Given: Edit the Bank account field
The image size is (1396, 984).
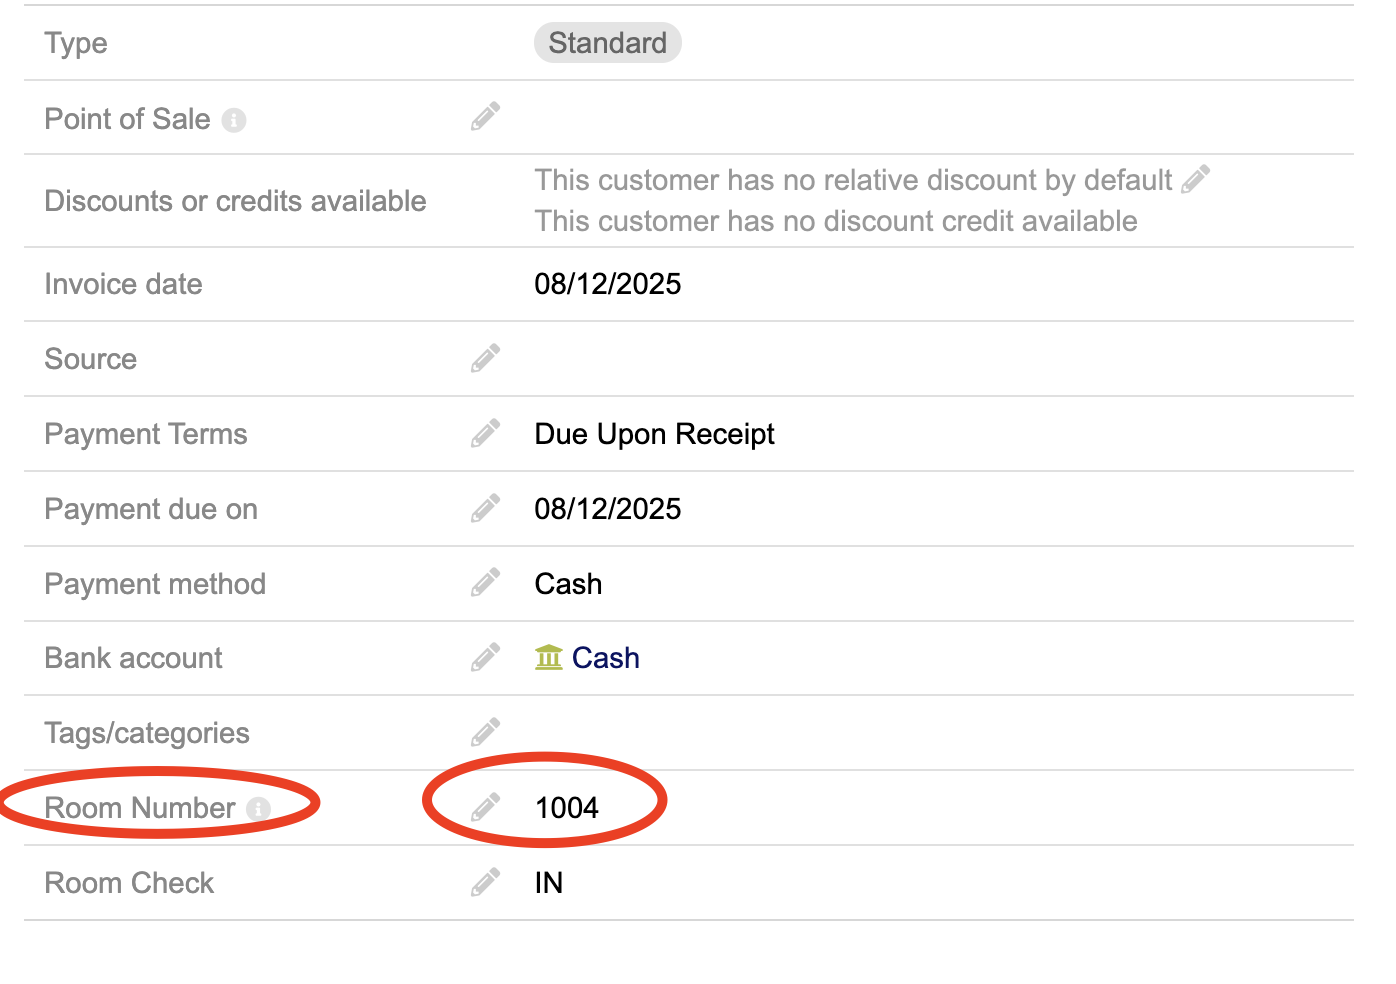Looking at the screenshot, I should [486, 657].
